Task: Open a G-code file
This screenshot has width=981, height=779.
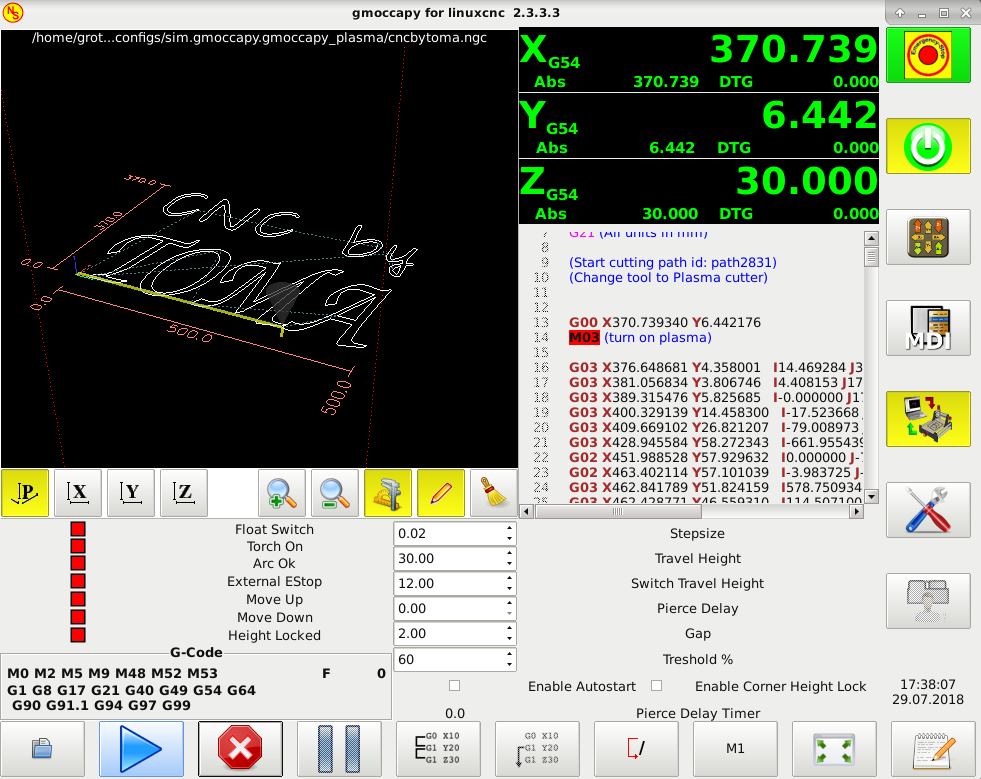Action: coord(43,748)
